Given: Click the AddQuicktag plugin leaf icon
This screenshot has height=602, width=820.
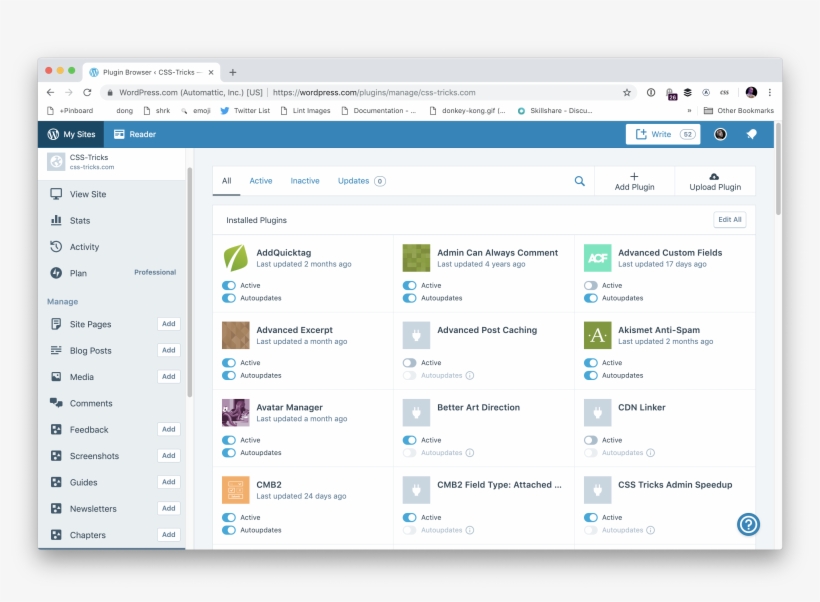Looking at the screenshot, I should click(x=235, y=258).
